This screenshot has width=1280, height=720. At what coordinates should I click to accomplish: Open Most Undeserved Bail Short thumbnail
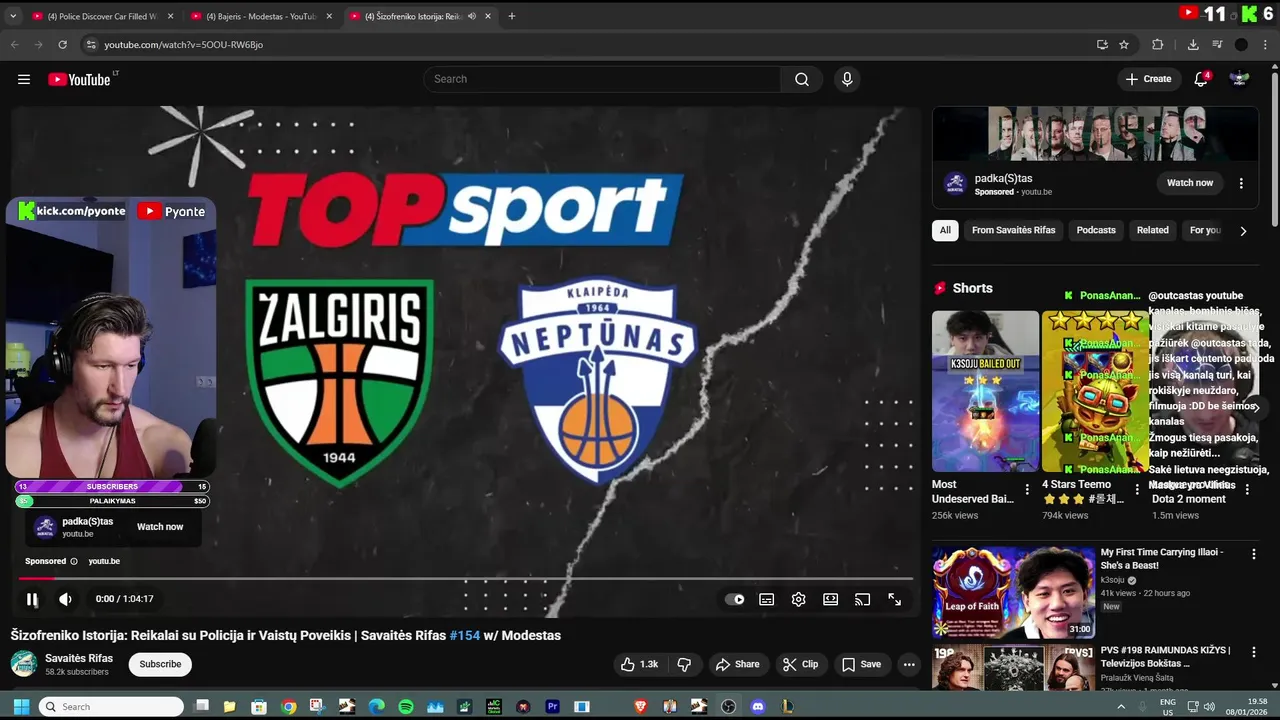click(x=985, y=391)
